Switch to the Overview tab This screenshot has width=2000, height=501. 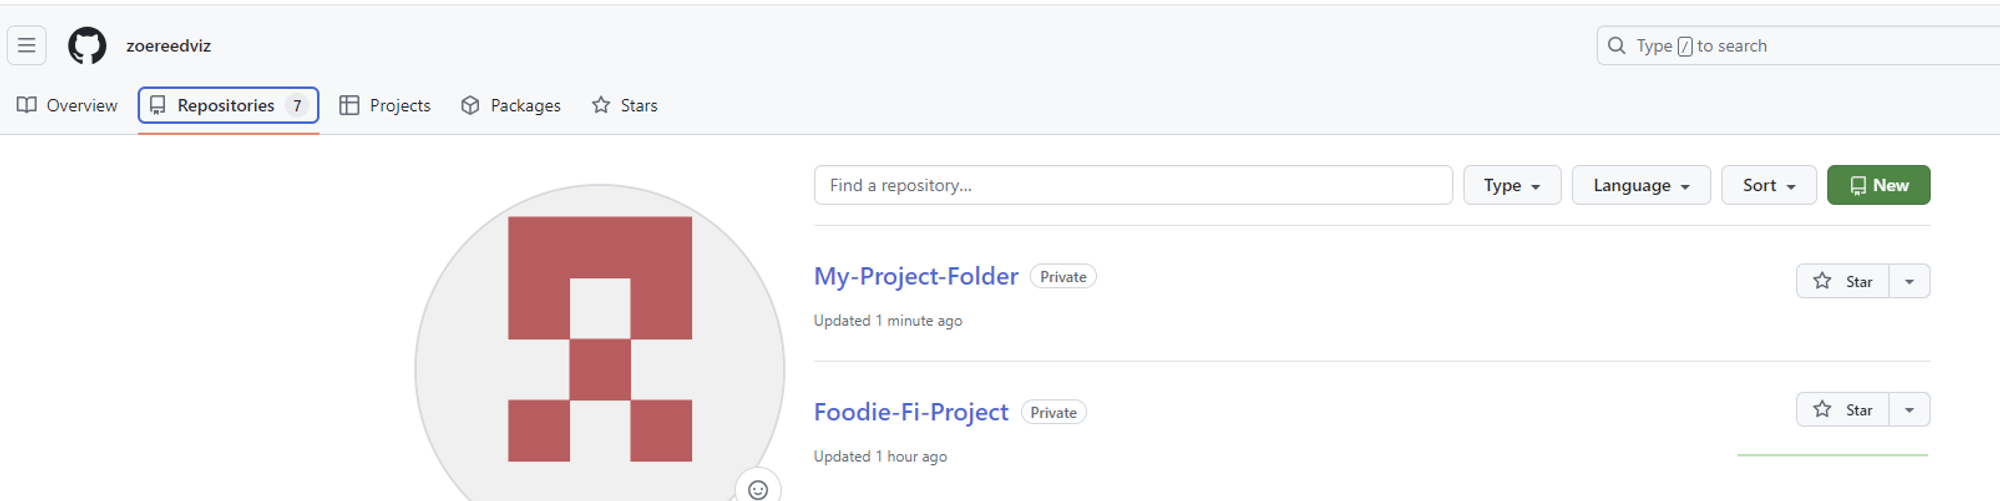coord(68,106)
